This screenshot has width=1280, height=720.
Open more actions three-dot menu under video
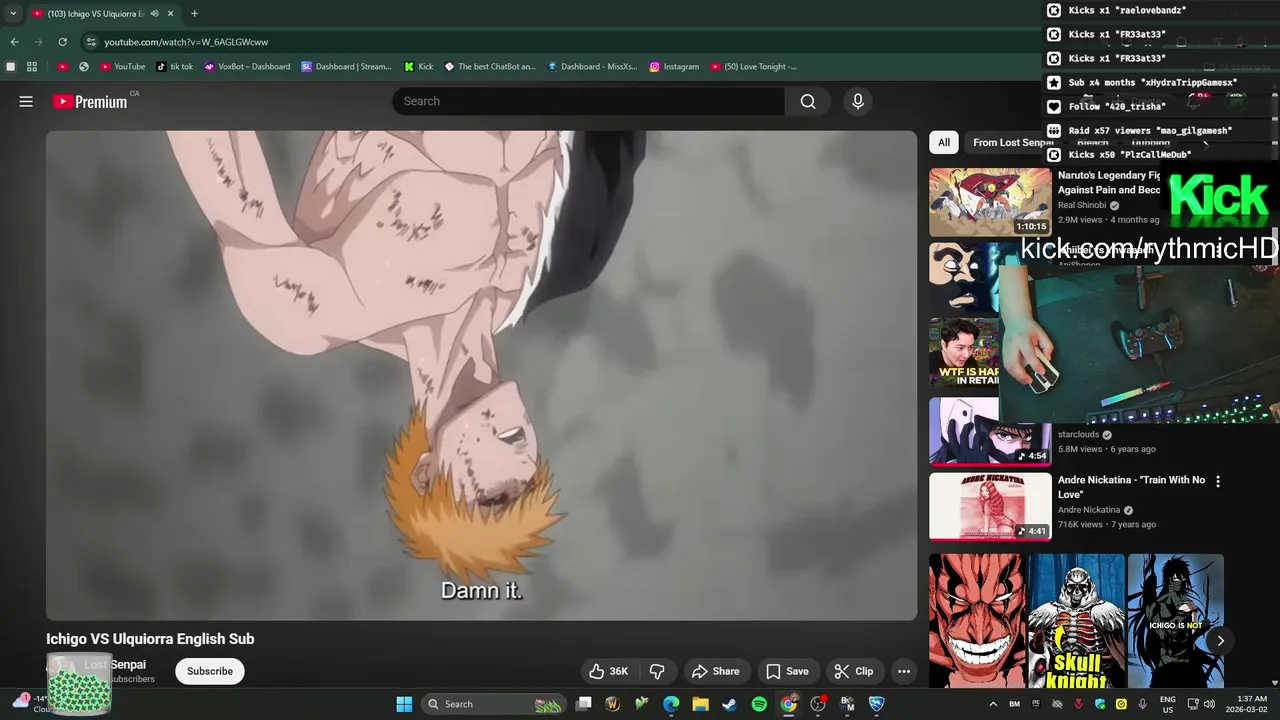click(x=903, y=671)
